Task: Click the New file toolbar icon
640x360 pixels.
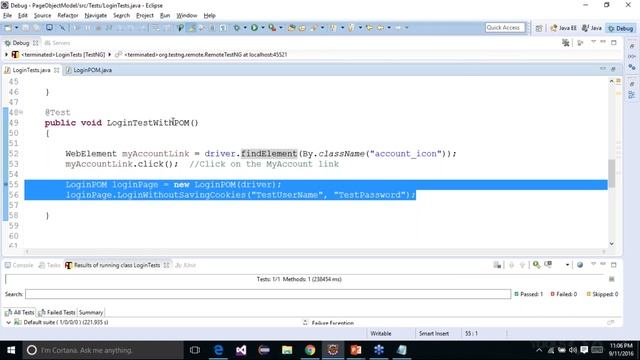Action: coord(8,28)
